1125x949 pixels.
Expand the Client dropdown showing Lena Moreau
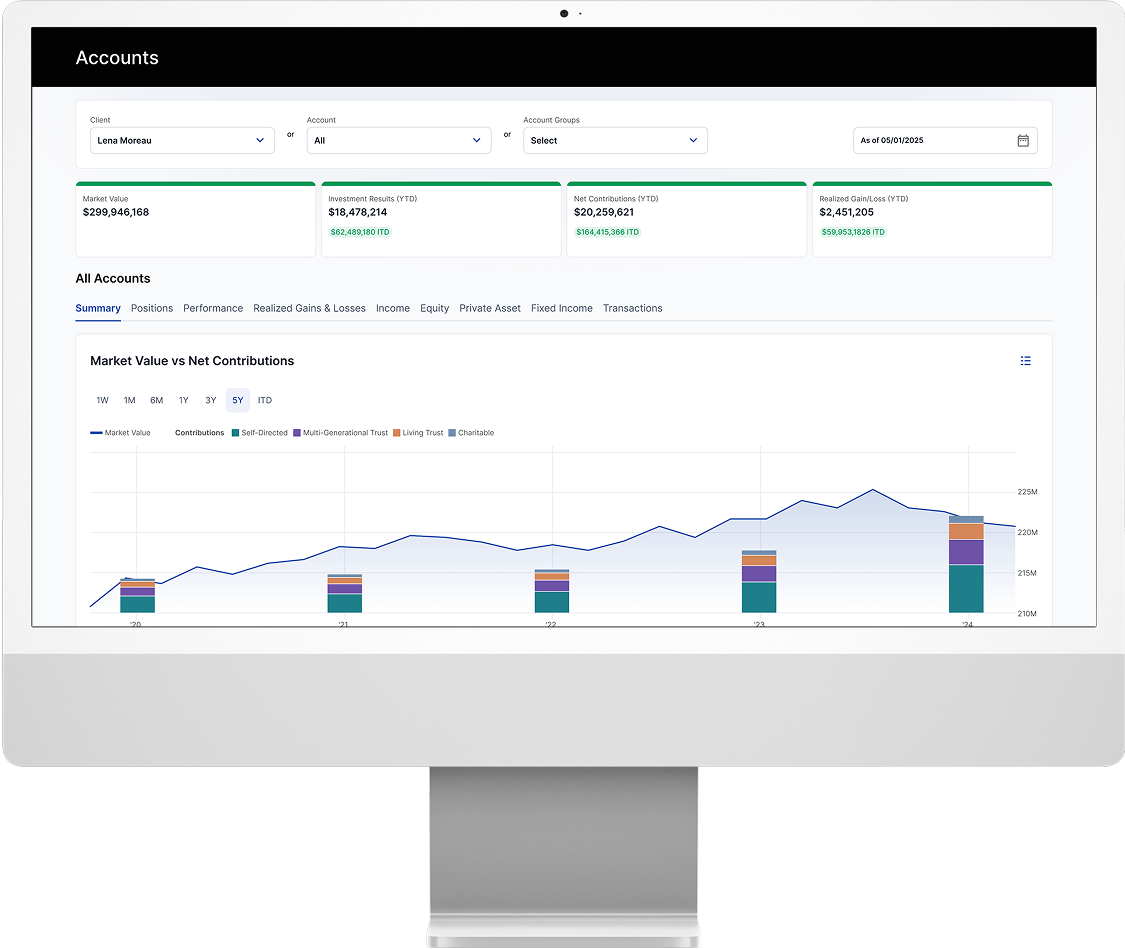[182, 141]
